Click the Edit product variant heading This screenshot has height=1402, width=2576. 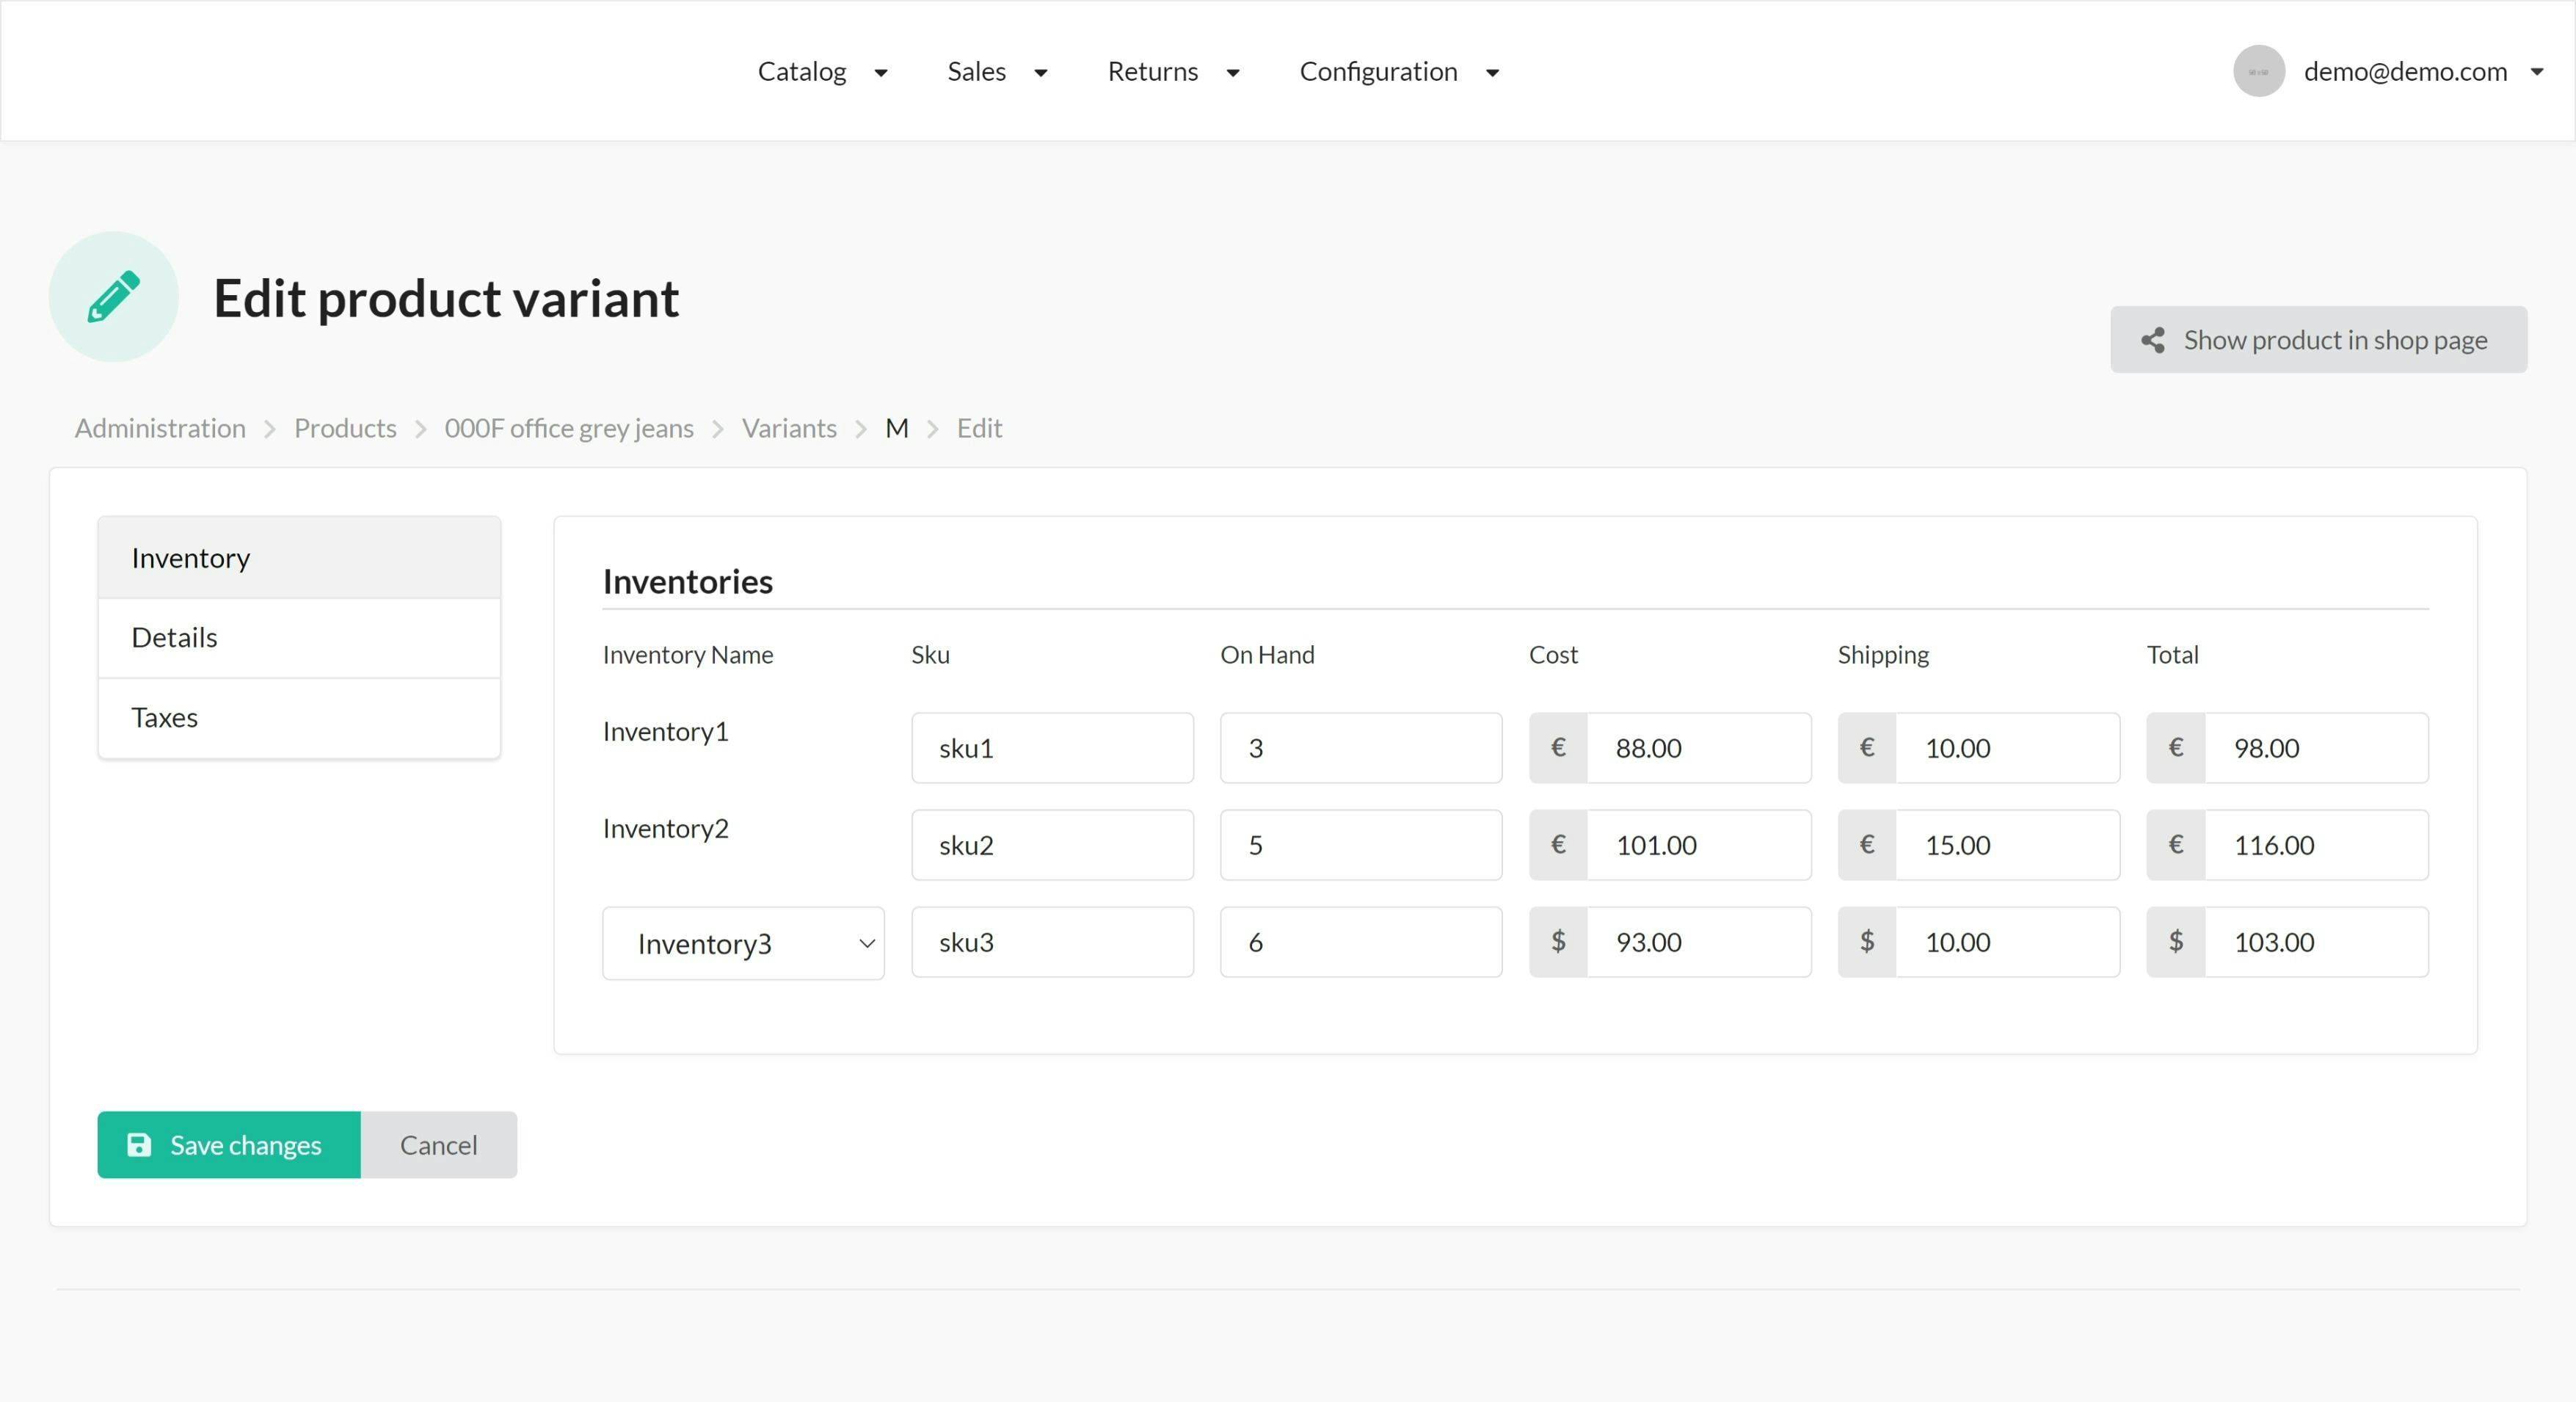446,298
